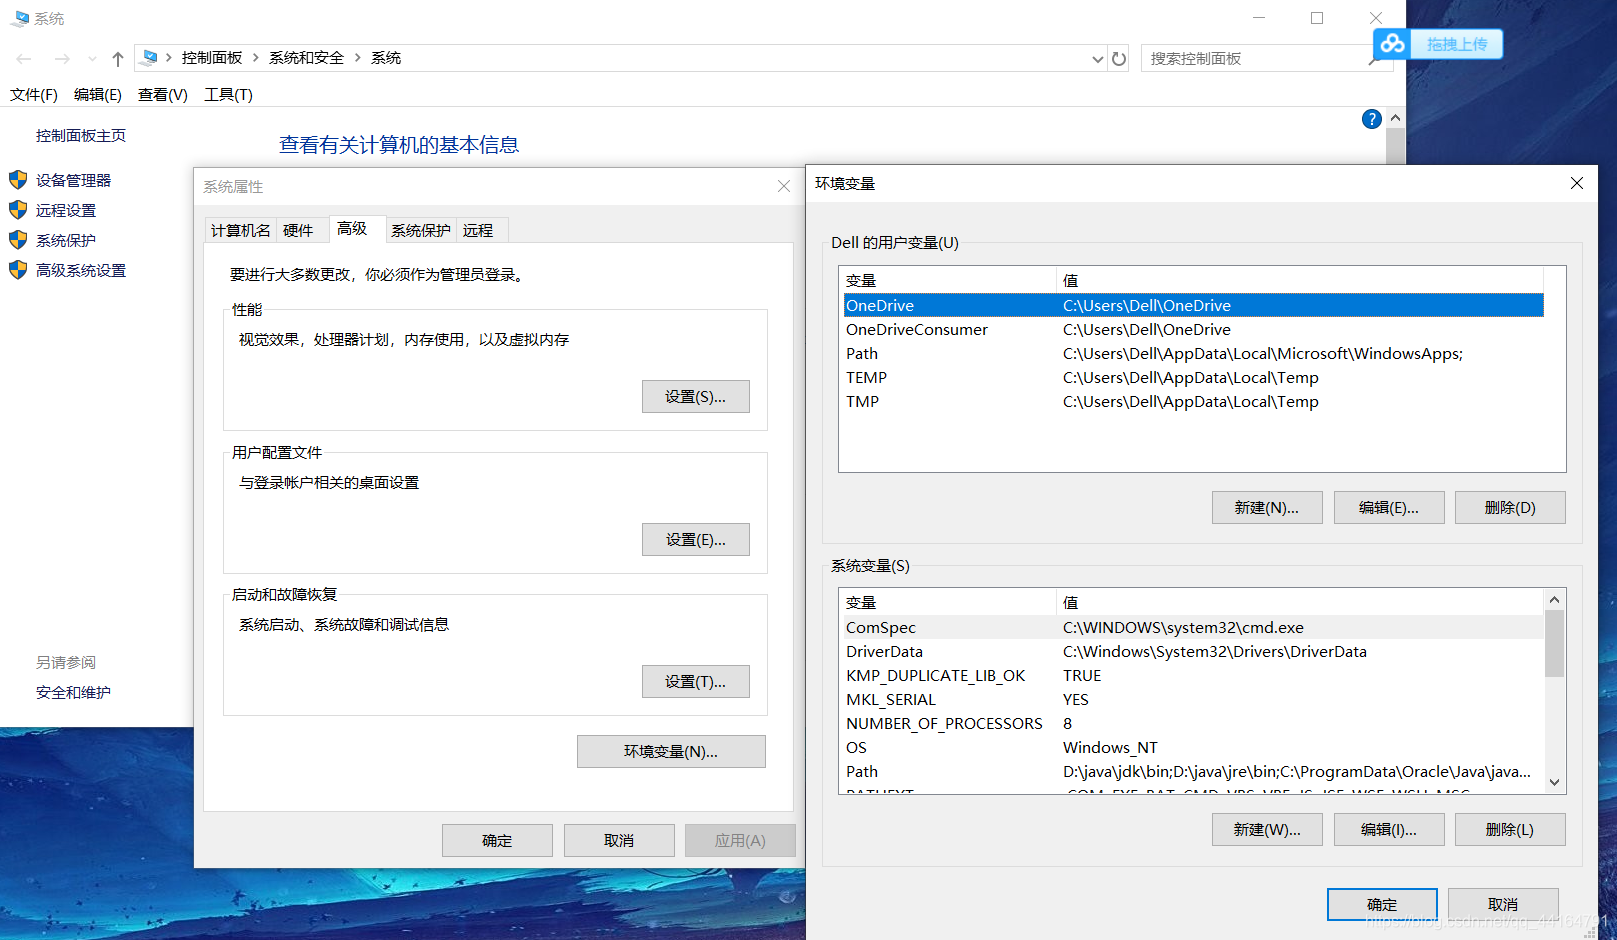1617x940 pixels.
Task: Open 远程设置 from the left sidebar
Action: (x=64, y=210)
